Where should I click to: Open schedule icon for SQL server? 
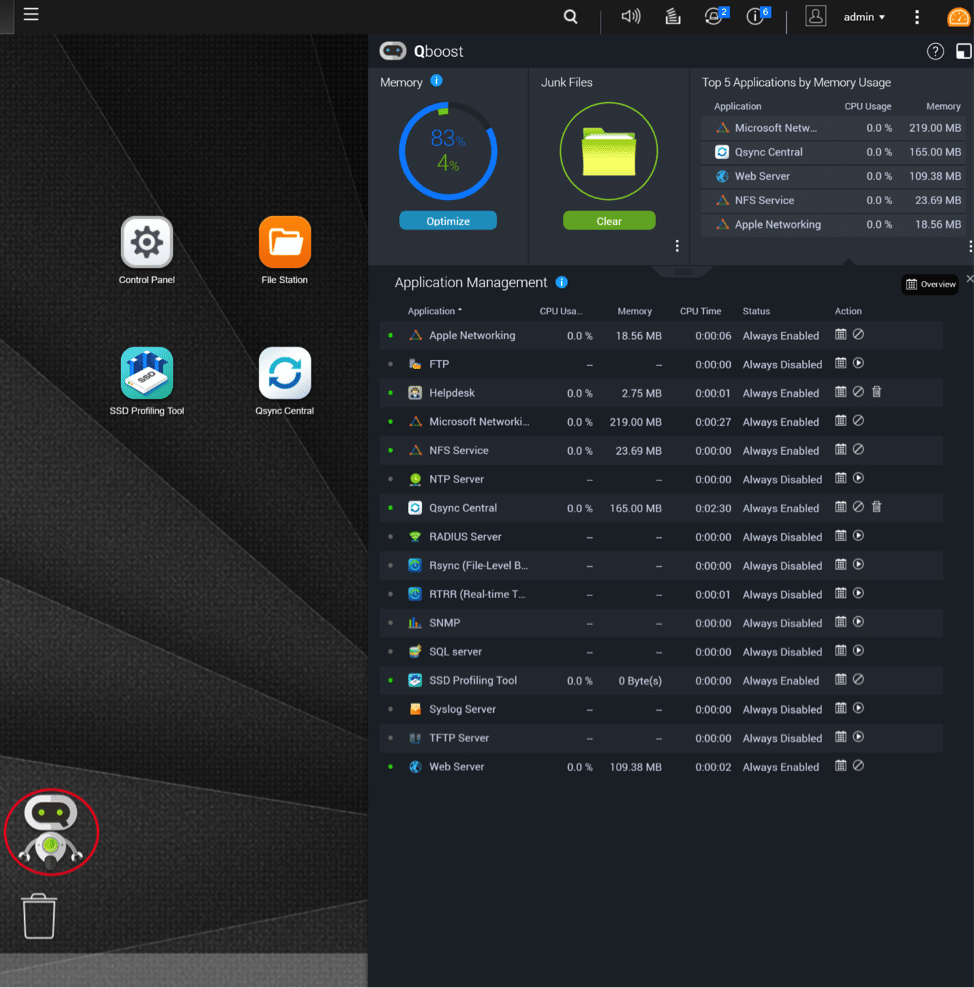pos(840,651)
